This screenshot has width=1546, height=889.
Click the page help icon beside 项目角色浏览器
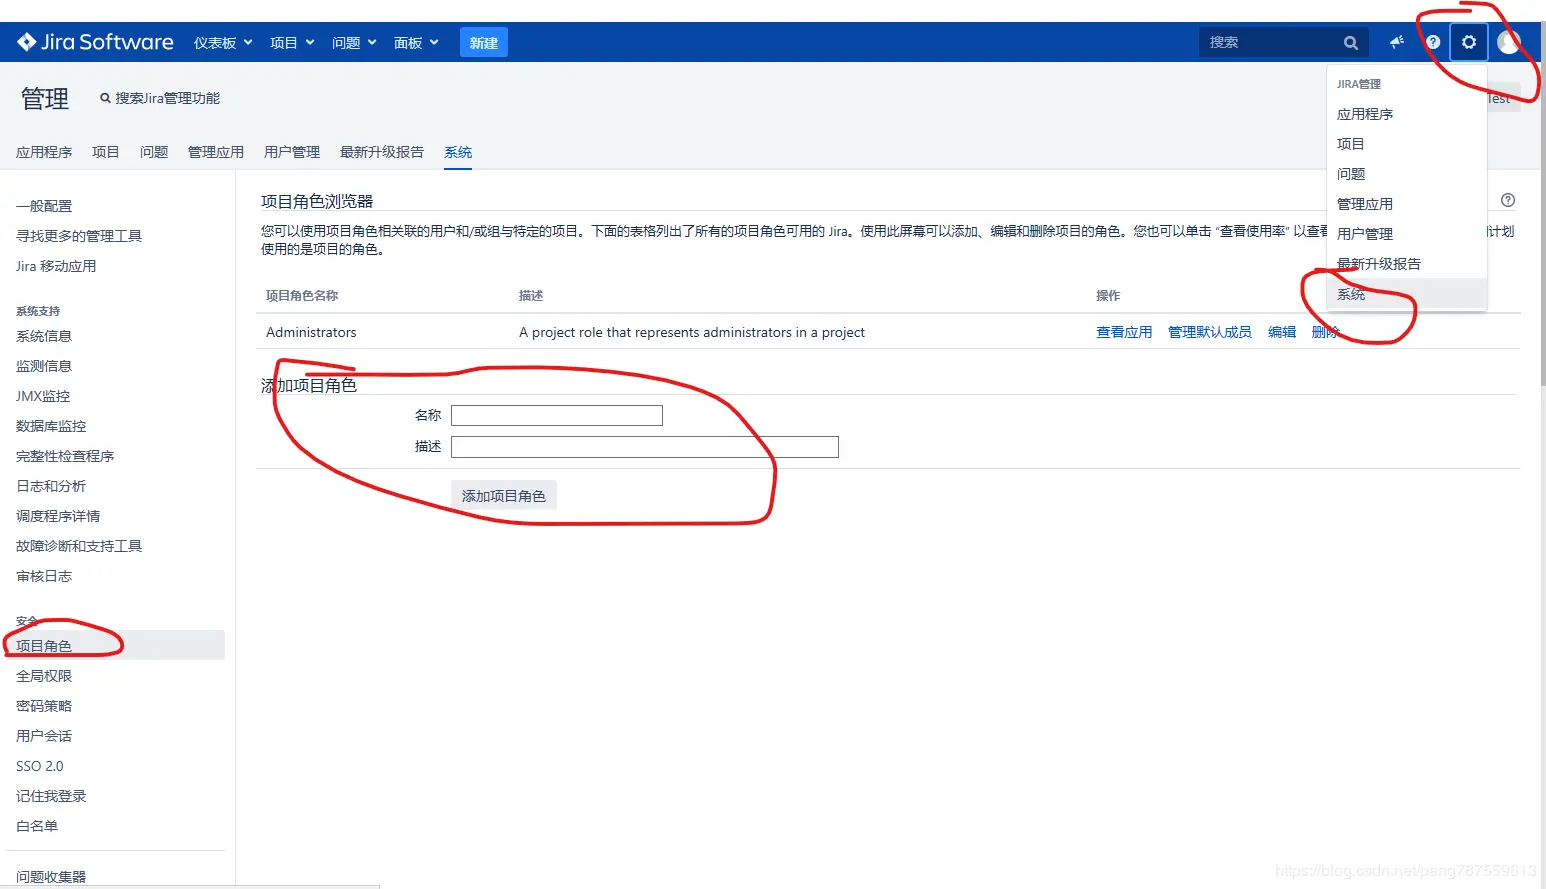point(1507,200)
